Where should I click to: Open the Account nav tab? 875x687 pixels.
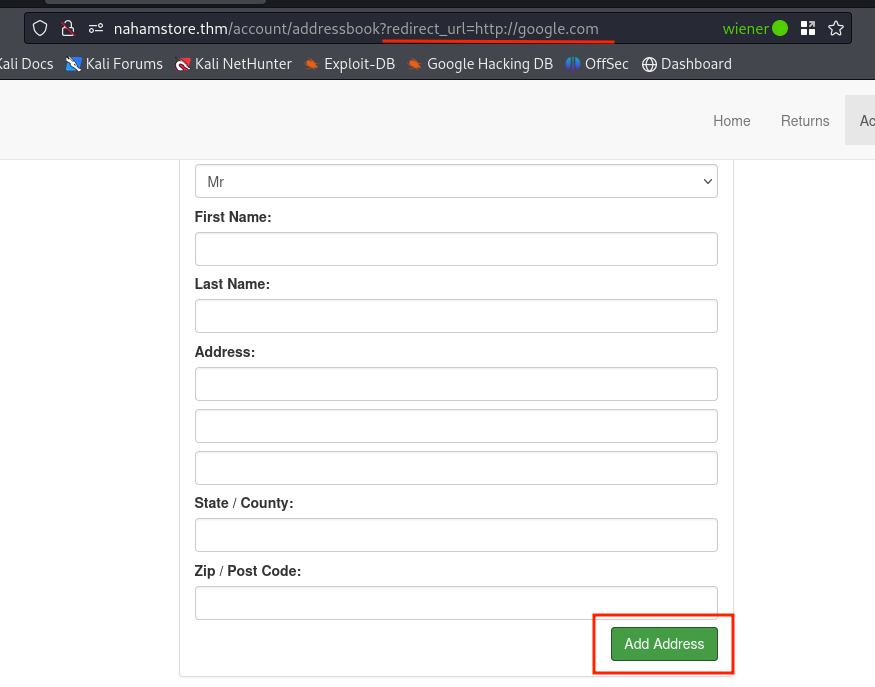[860, 120]
